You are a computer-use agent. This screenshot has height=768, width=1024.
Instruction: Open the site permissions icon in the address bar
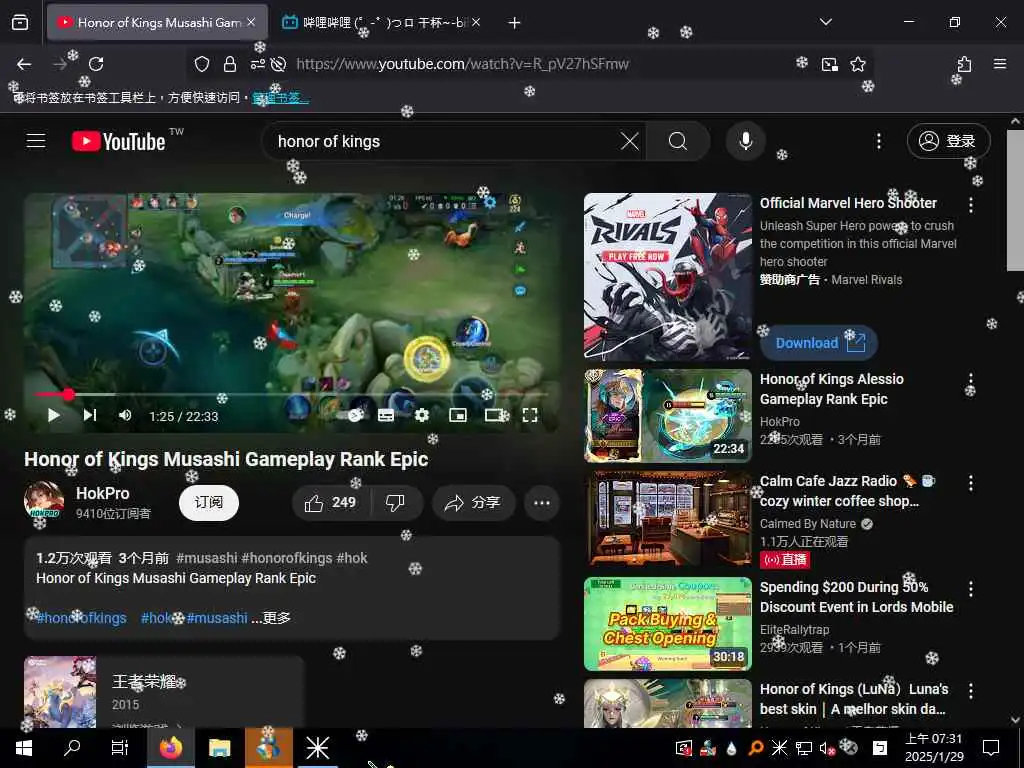(257, 64)
